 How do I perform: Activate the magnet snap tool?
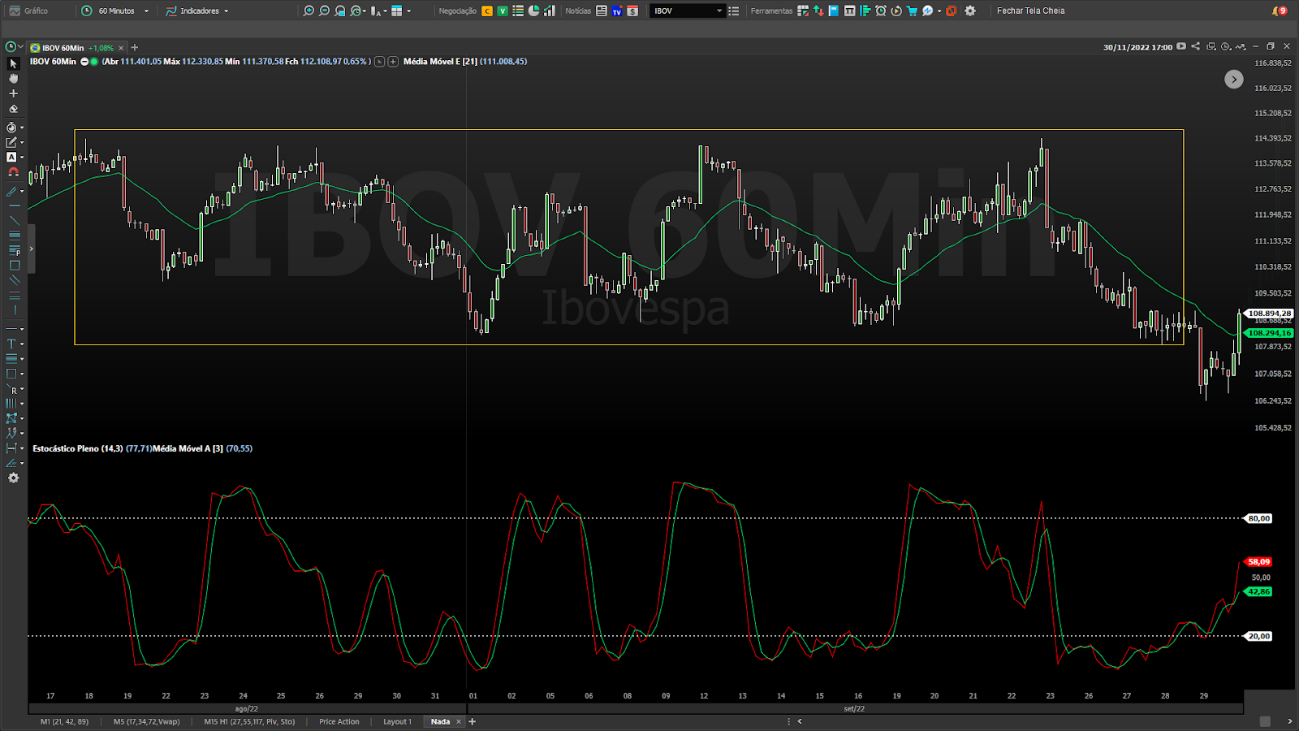[x=13, y=172]
